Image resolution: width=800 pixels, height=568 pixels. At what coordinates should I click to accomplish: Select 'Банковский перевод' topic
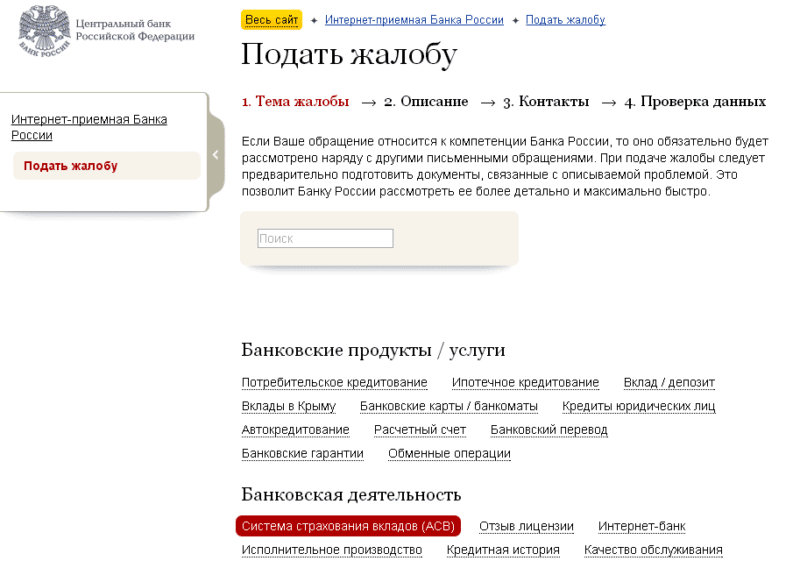pos(548,430)
